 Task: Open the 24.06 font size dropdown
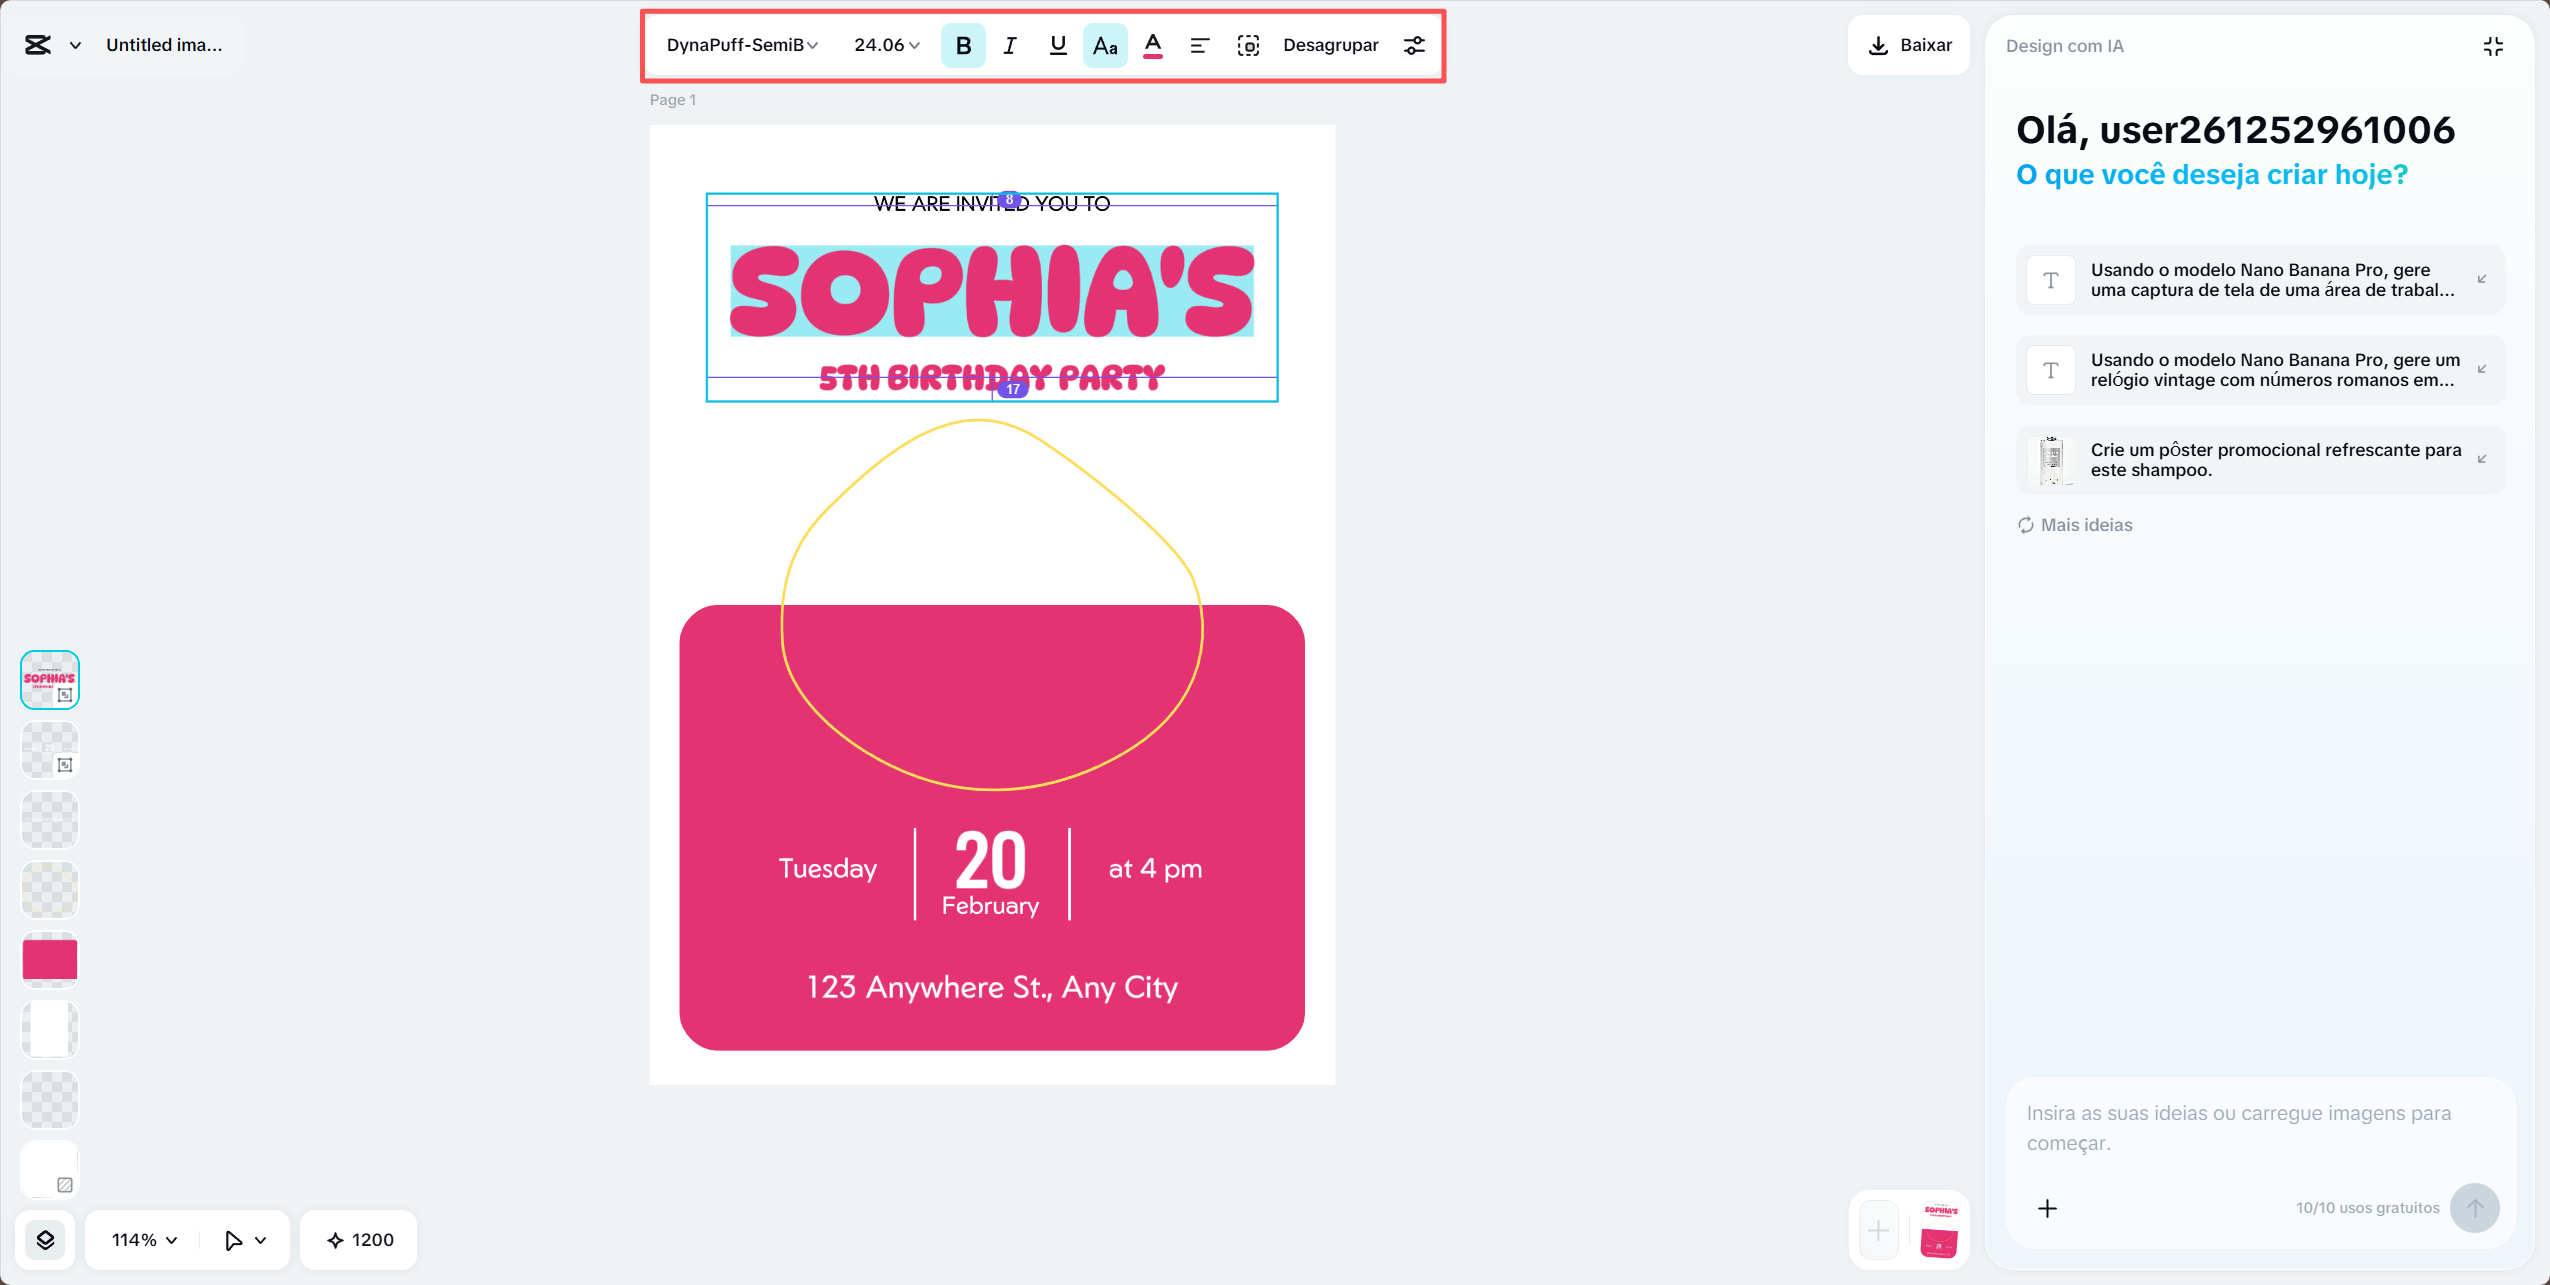tap(886, 46)
